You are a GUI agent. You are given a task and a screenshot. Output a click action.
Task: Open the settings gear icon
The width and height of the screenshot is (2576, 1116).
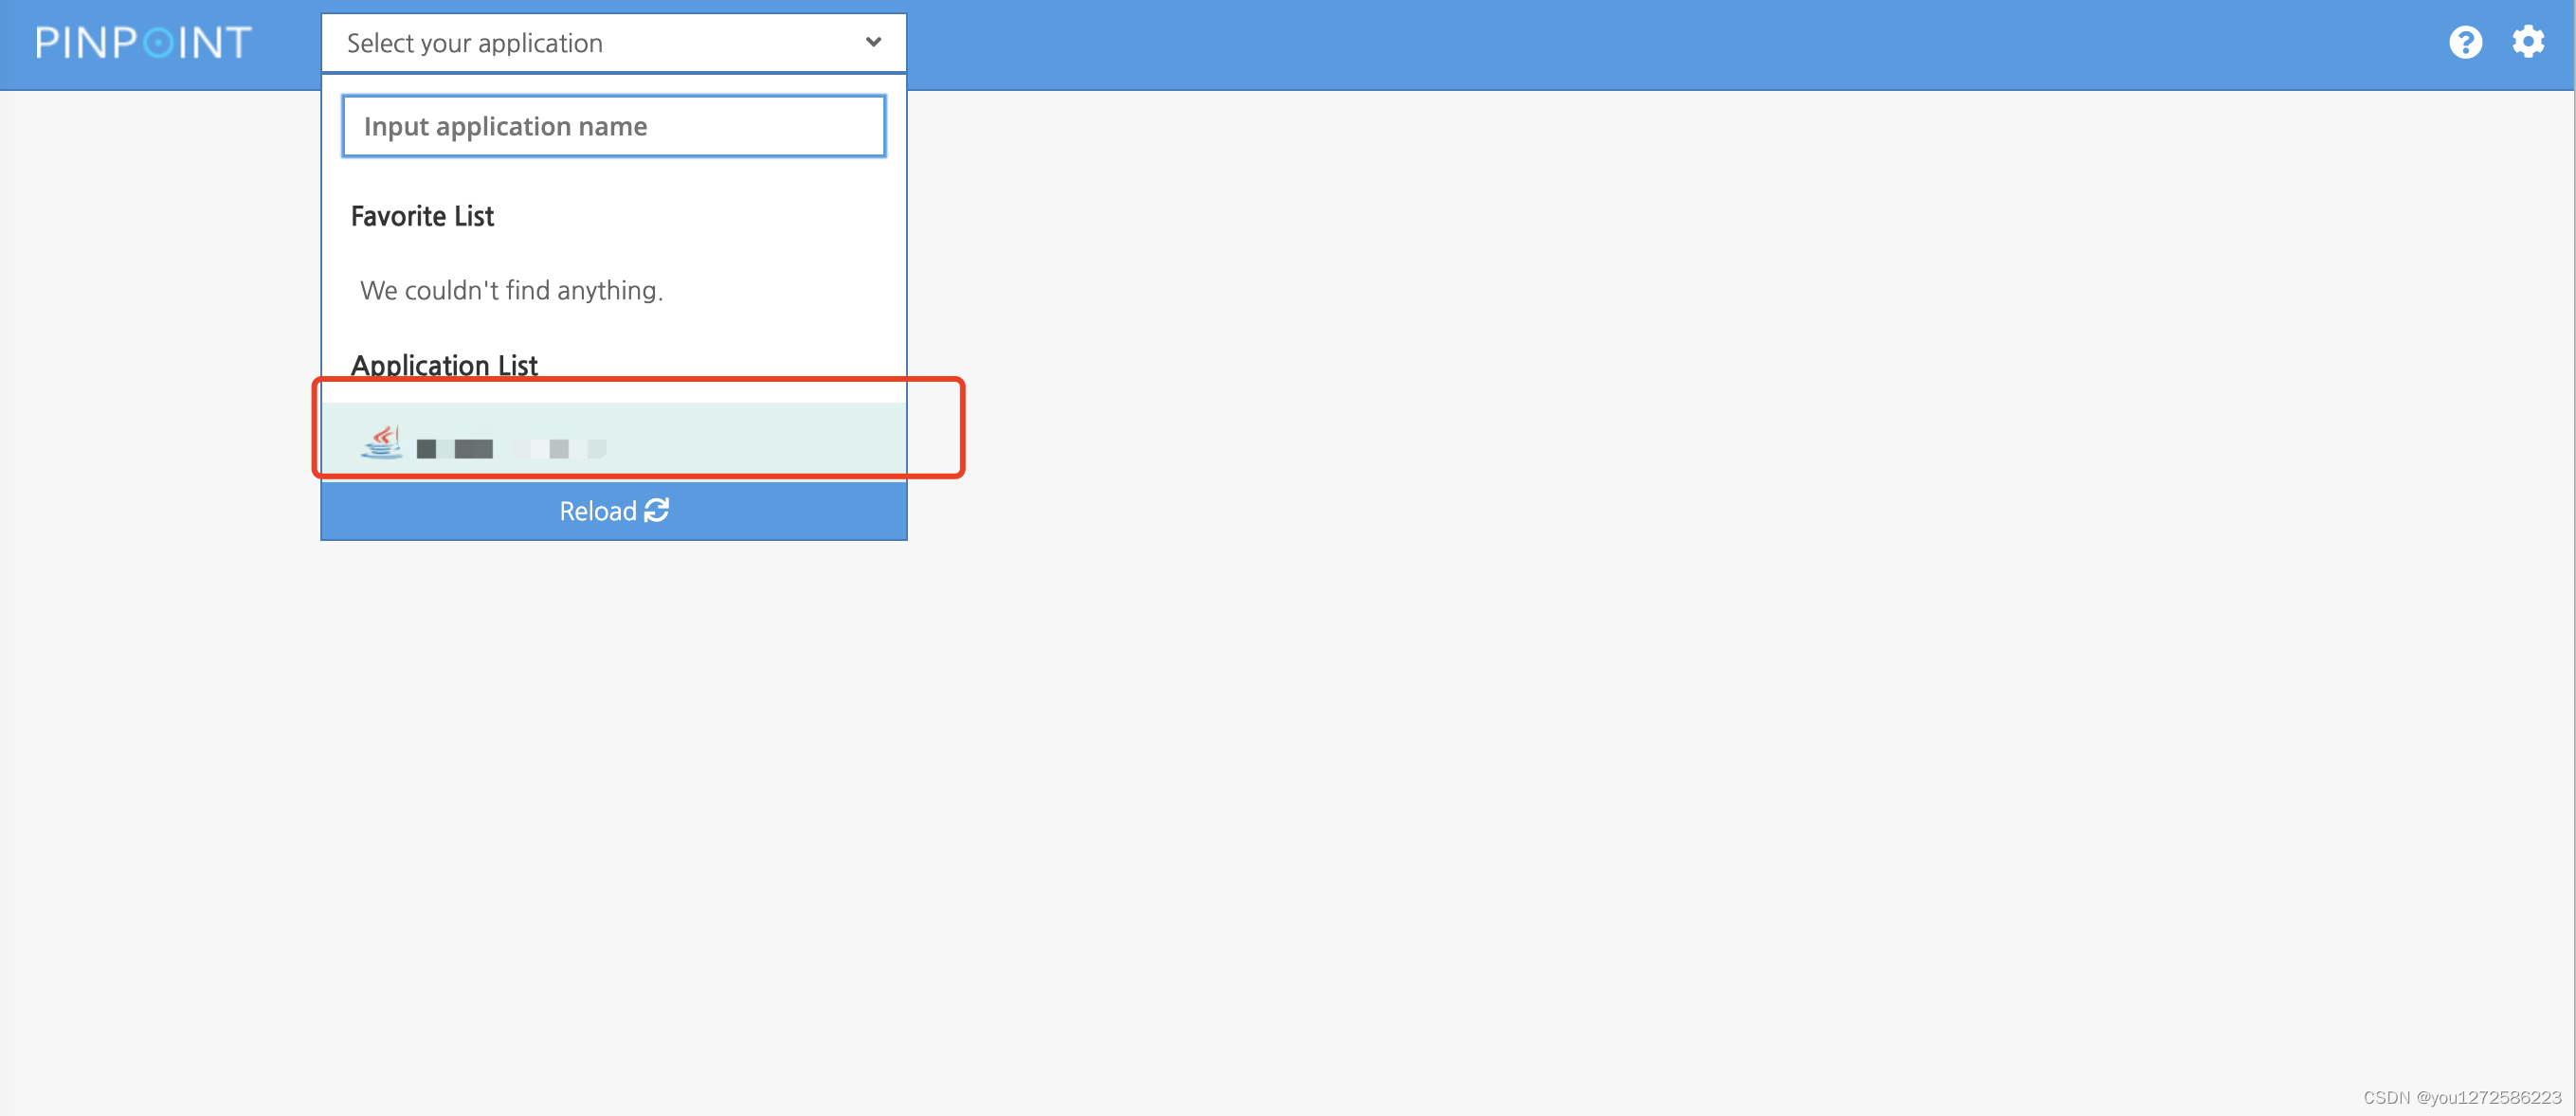tap(2528, 42)
